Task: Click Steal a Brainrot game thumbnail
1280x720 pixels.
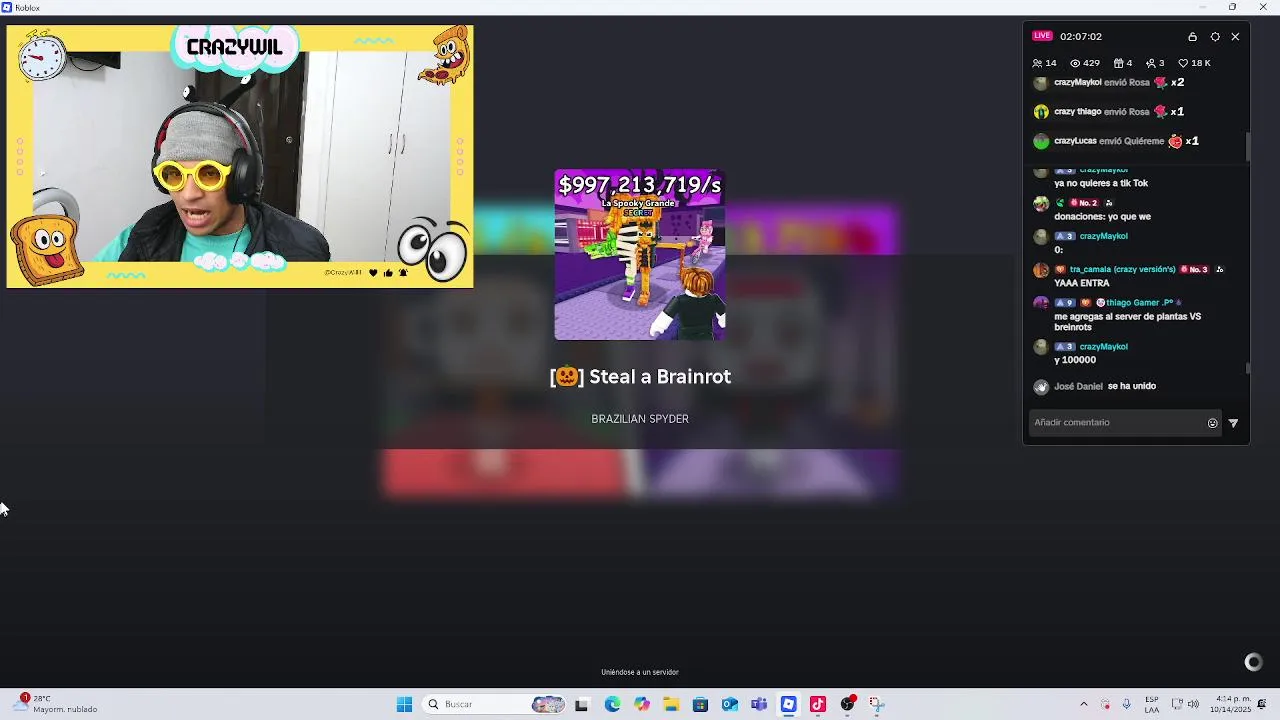Action: (640, 255)
